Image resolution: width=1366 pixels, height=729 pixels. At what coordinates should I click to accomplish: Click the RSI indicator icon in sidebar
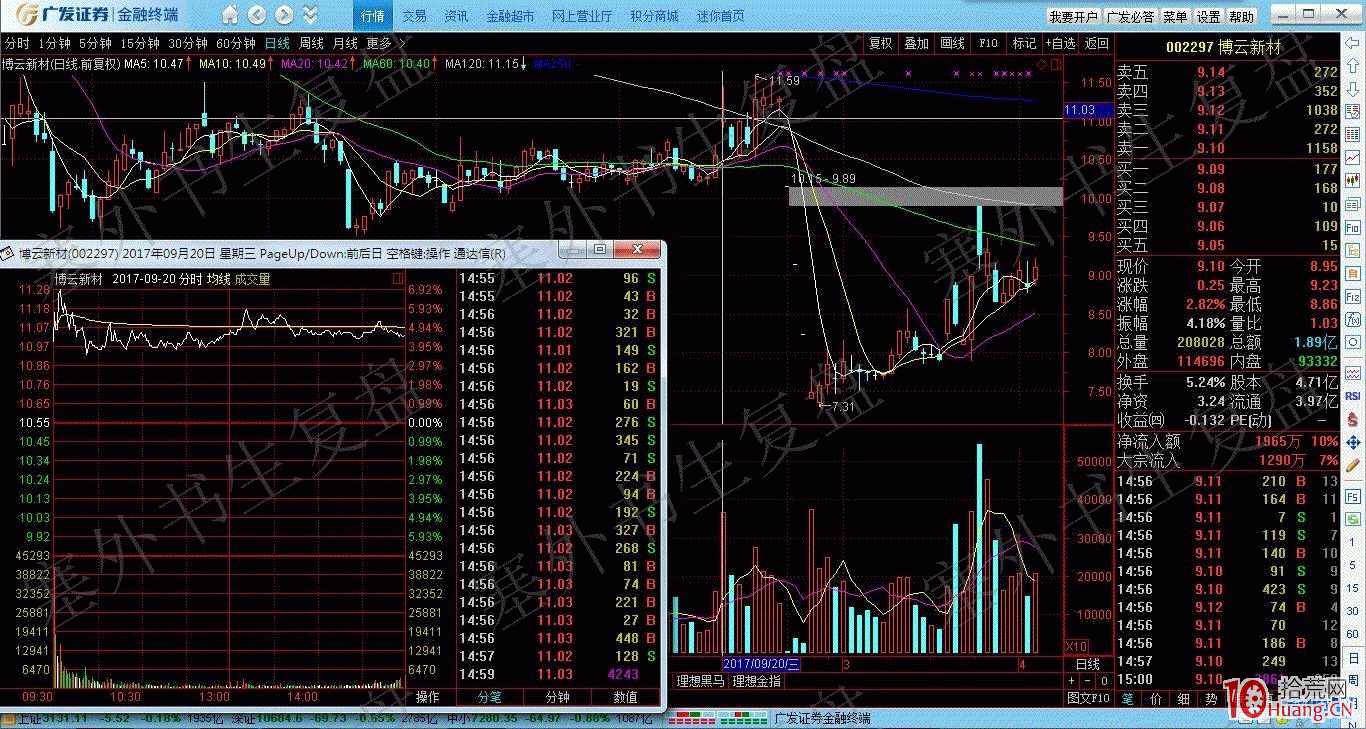tap(1352, 396)
